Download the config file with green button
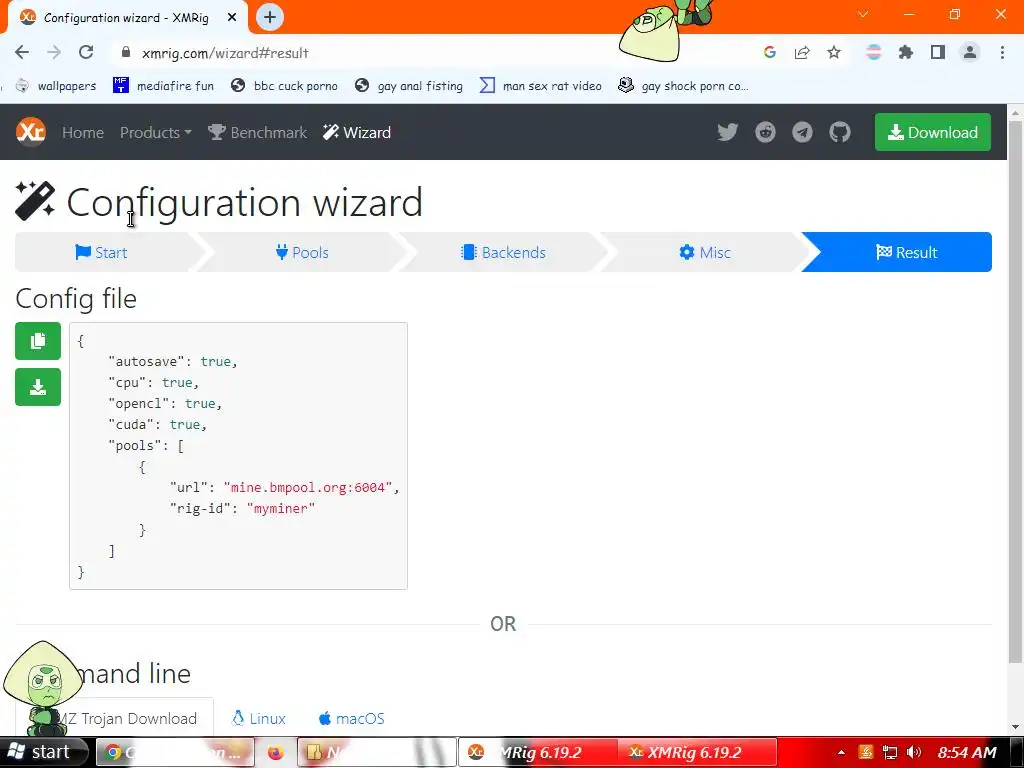The width and height of the screenshot is (1024, 768). (38, 387)
